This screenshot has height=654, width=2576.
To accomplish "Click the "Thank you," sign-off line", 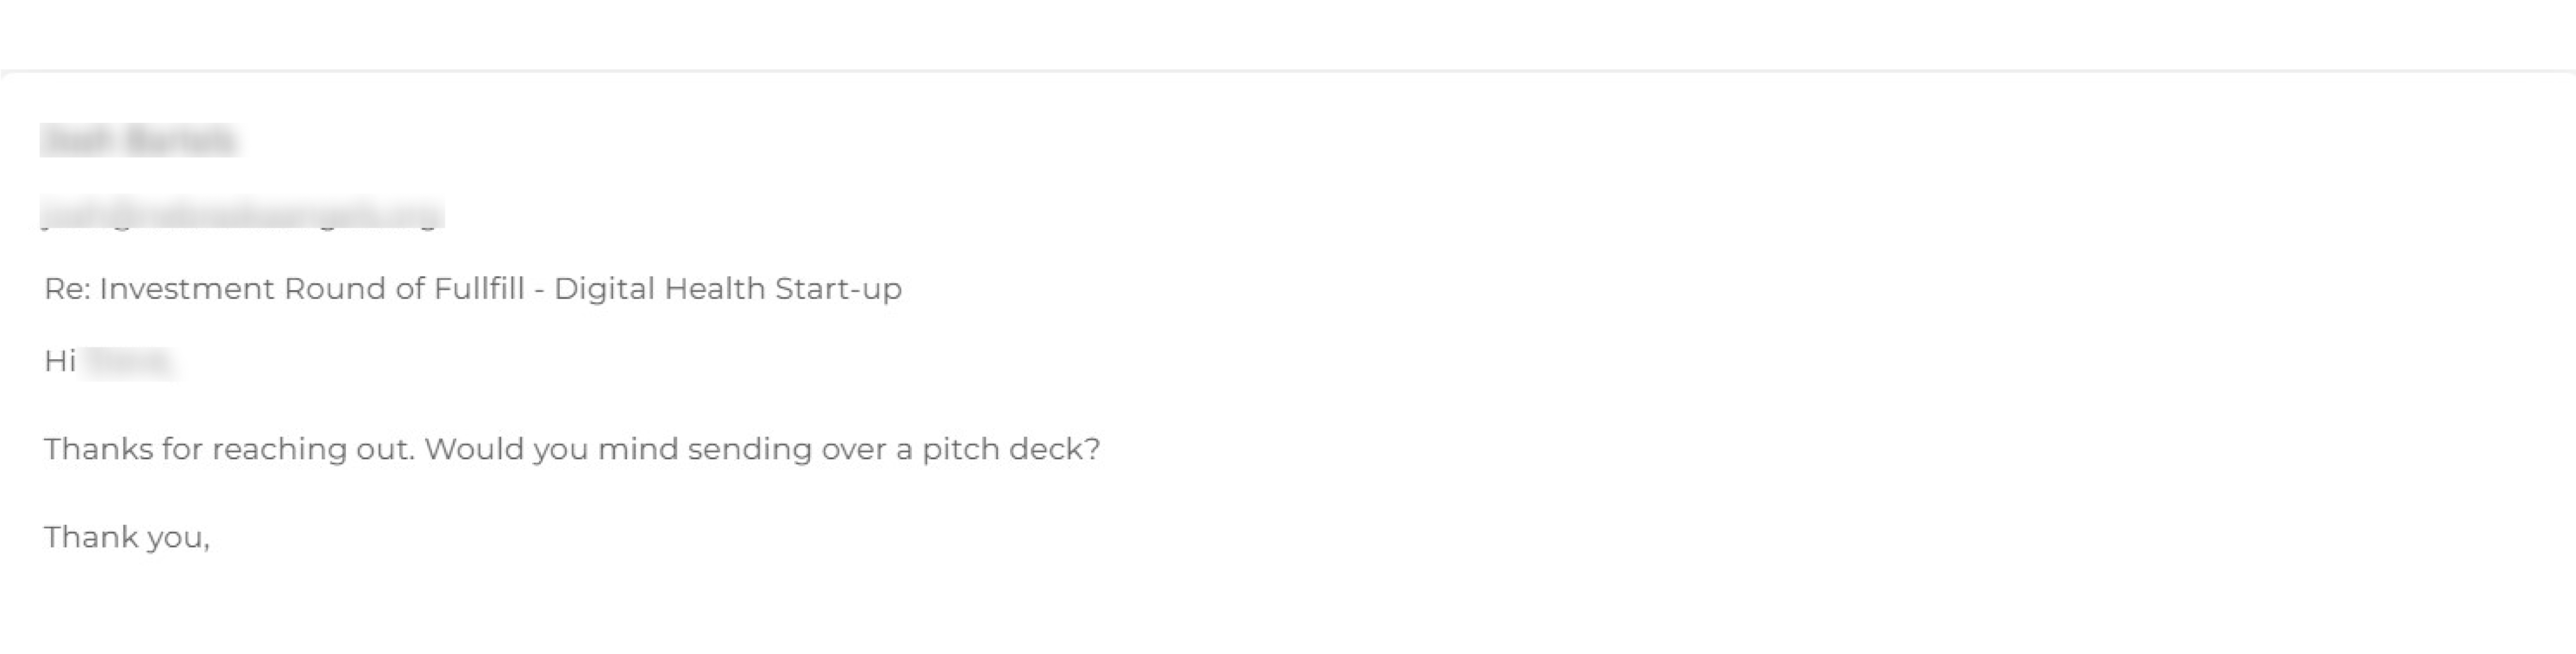I will [127, 538].
